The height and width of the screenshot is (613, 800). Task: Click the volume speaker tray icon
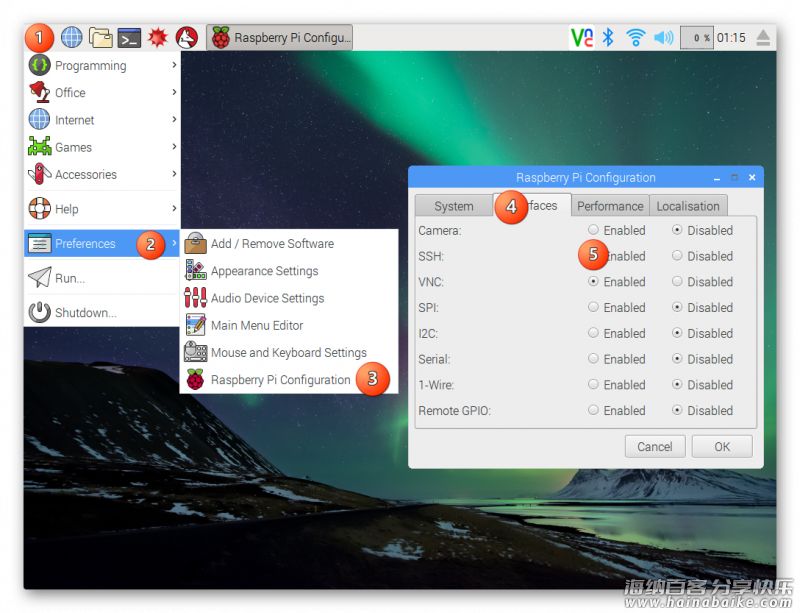click(664, 37)
